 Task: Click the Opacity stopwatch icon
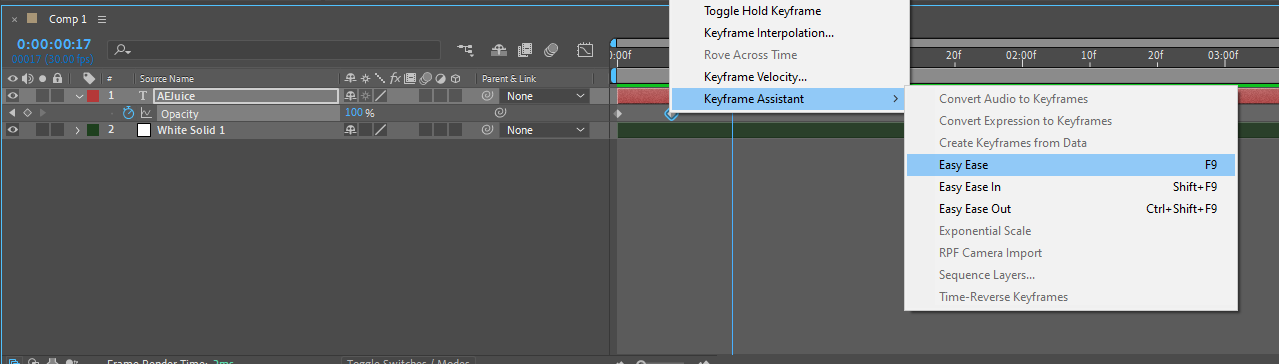(129, 113)
